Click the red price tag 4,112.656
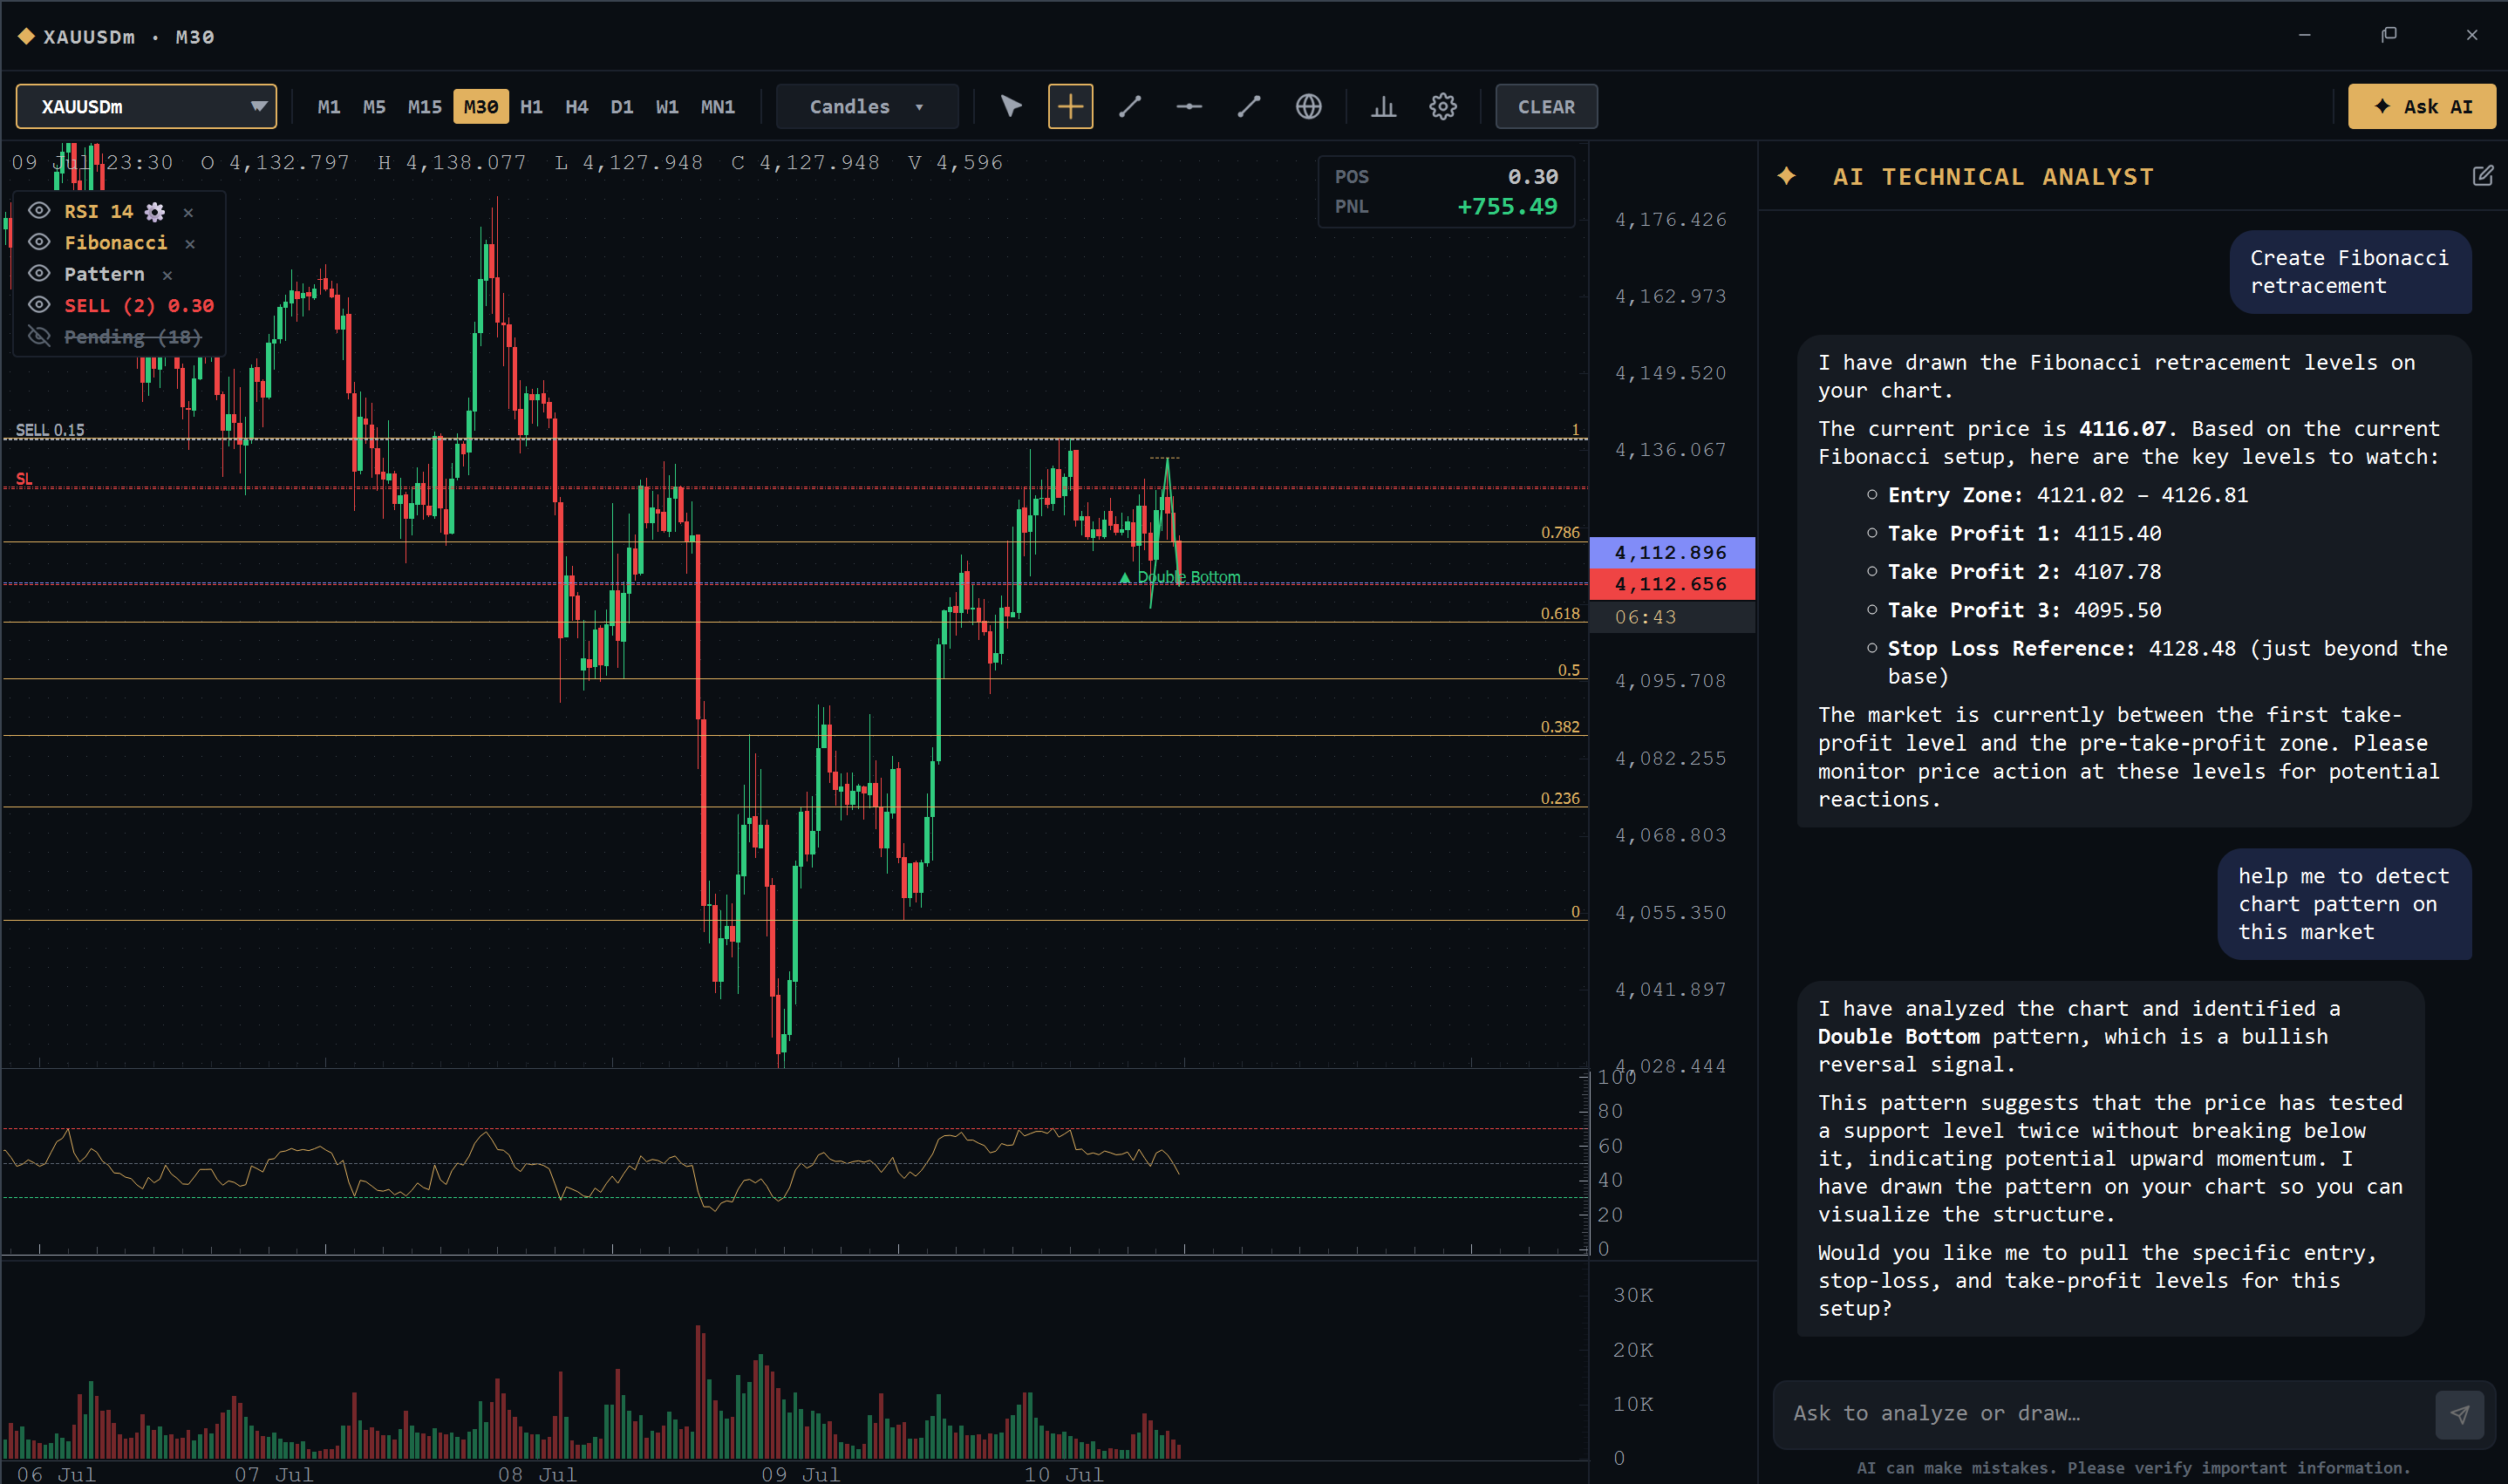Screen dimensions: 2508x1484 click(x=1671, y=584)
